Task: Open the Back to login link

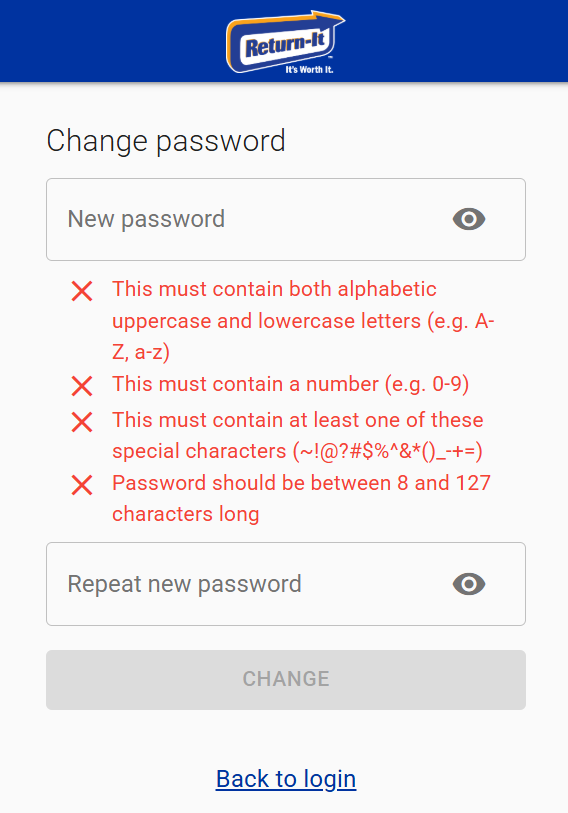Action: [x=286, y=779]
